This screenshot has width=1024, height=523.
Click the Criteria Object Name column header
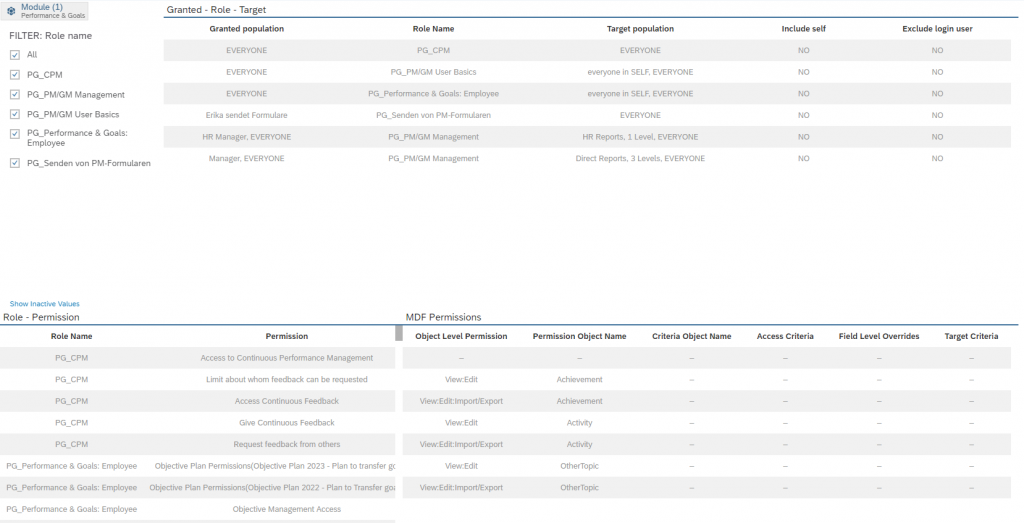(692, 336)
